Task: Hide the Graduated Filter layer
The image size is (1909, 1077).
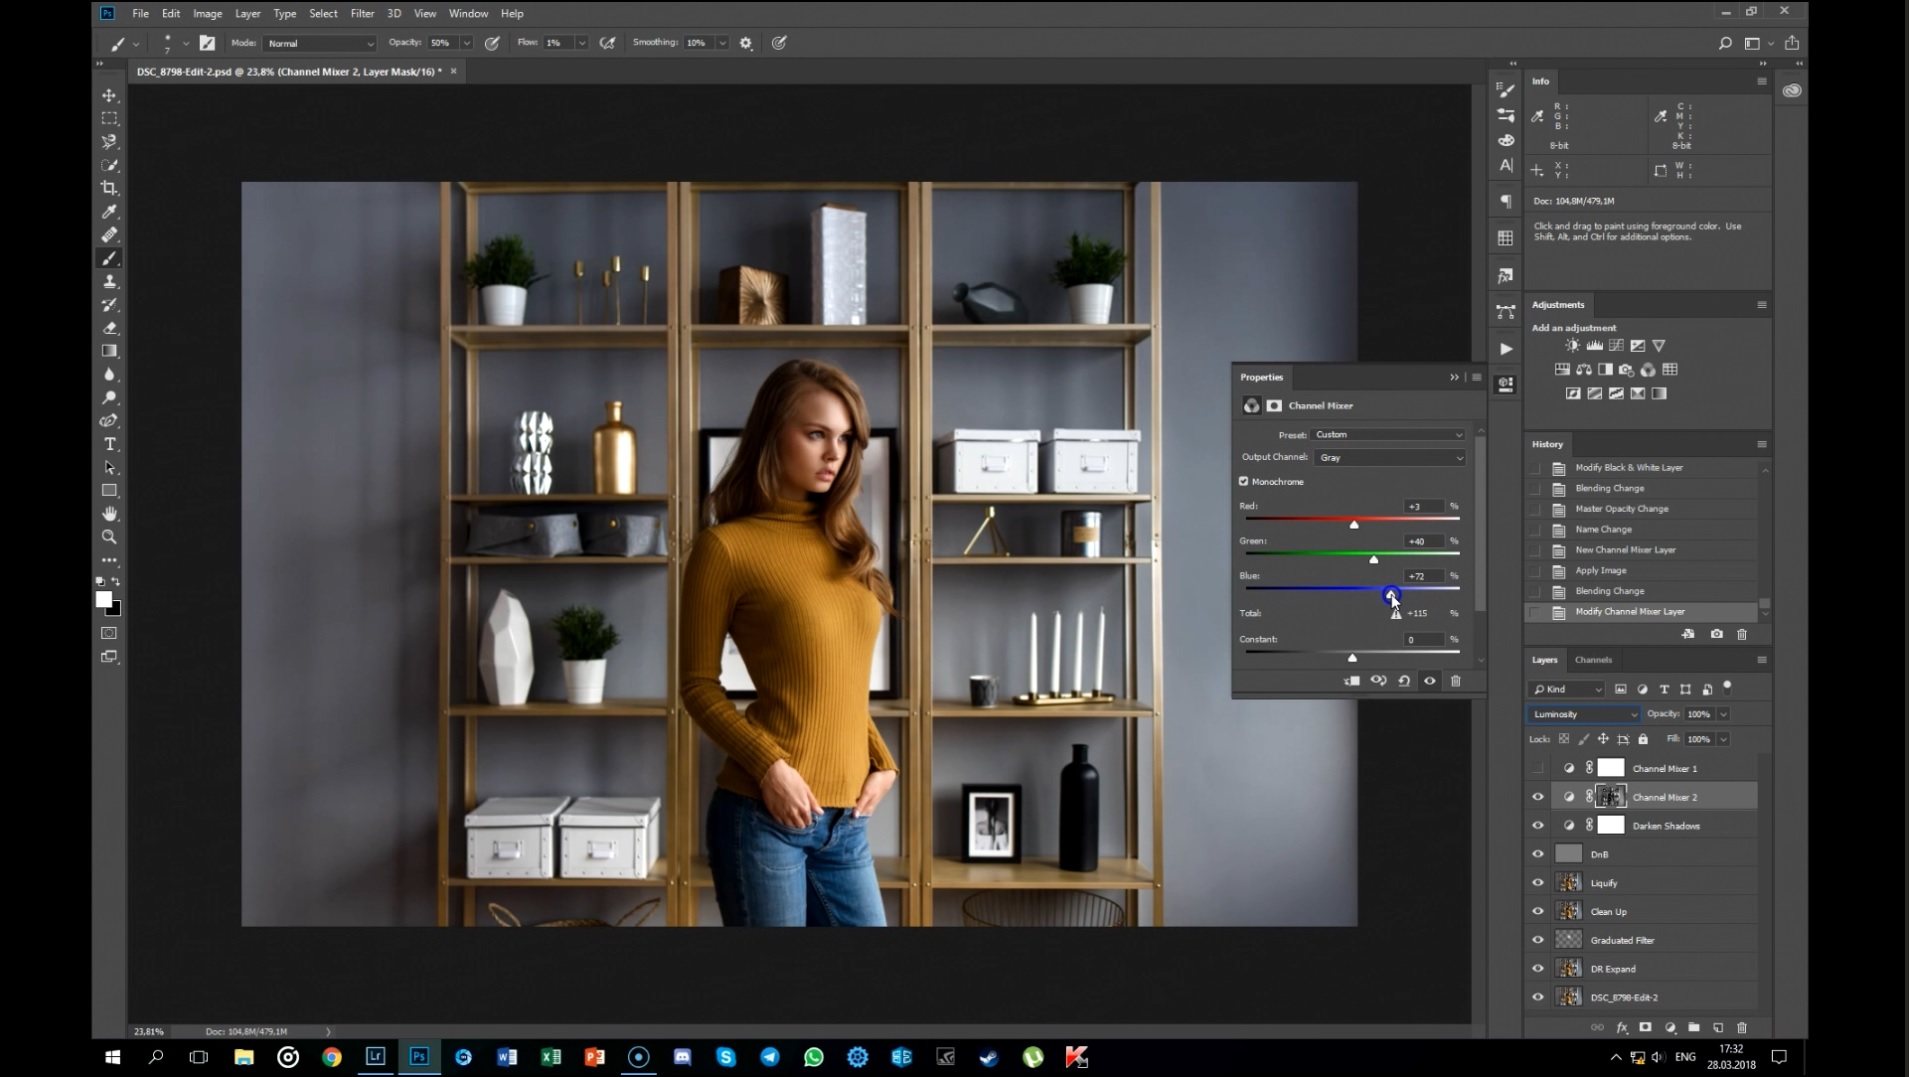Action: point(1538,940)
